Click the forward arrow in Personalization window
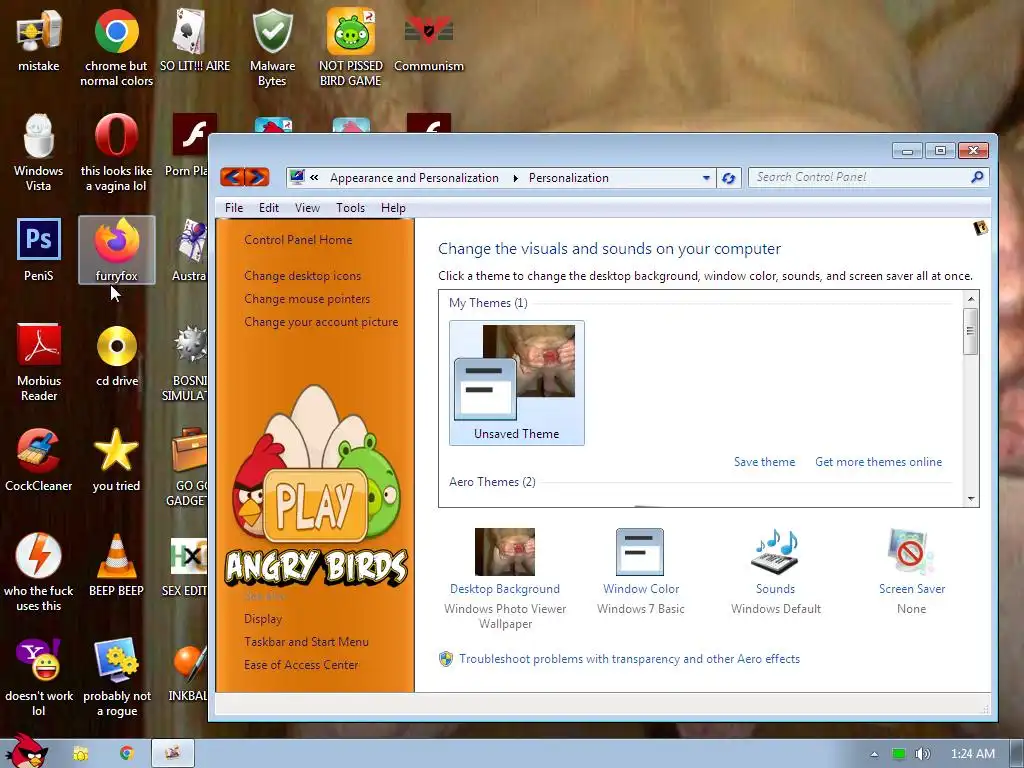This screenshot has width=1024, height=768. click(257, 177)
